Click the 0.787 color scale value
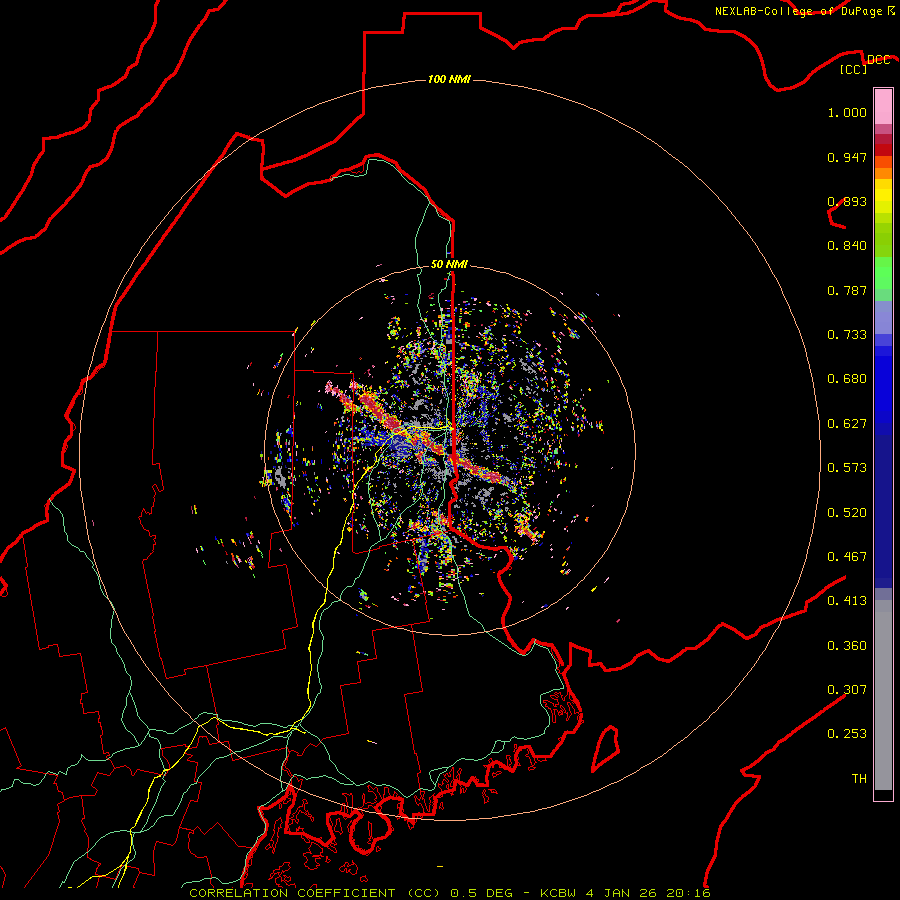This screenshot has height=900, width=900. 847,290
